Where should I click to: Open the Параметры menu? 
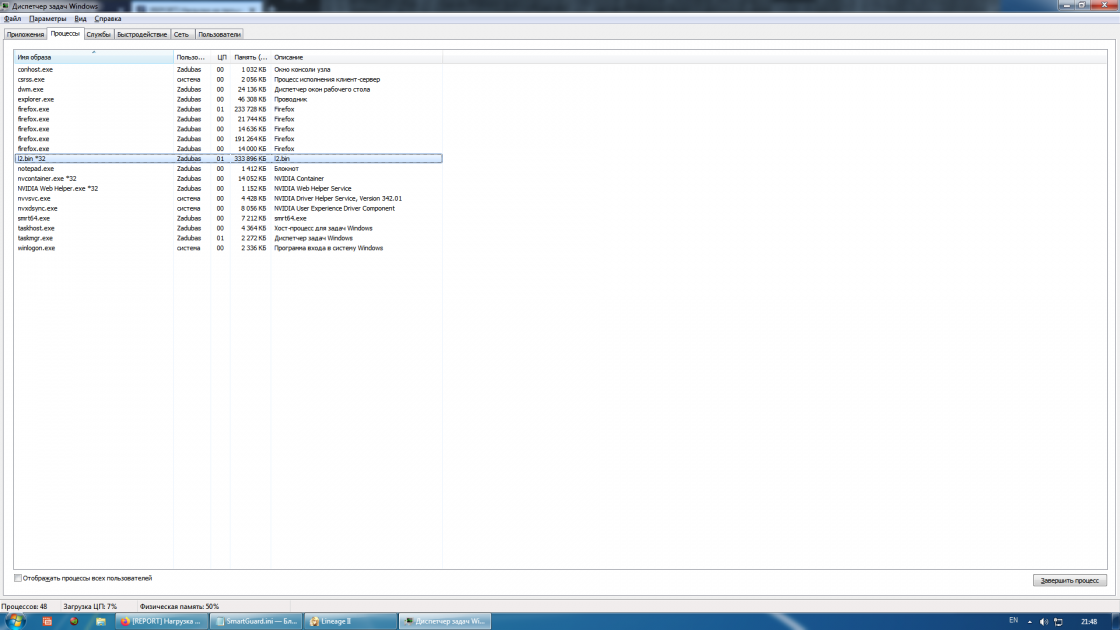(x=48, y=19)
